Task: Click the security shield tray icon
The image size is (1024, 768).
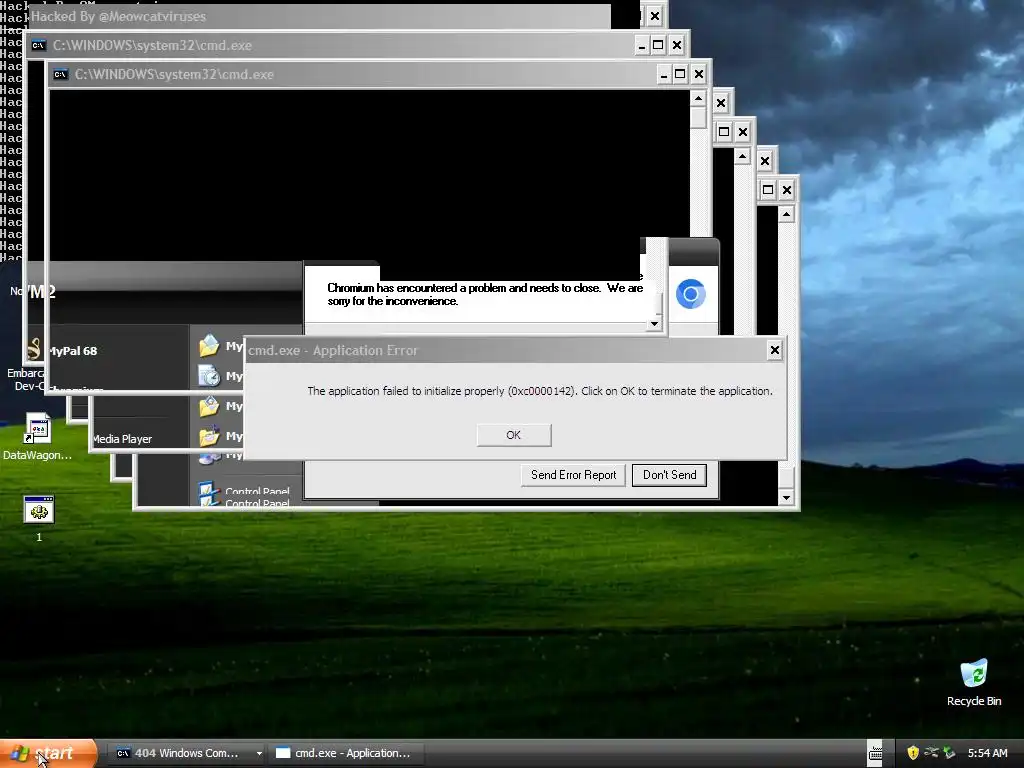Action: click(x=913, y=753)
